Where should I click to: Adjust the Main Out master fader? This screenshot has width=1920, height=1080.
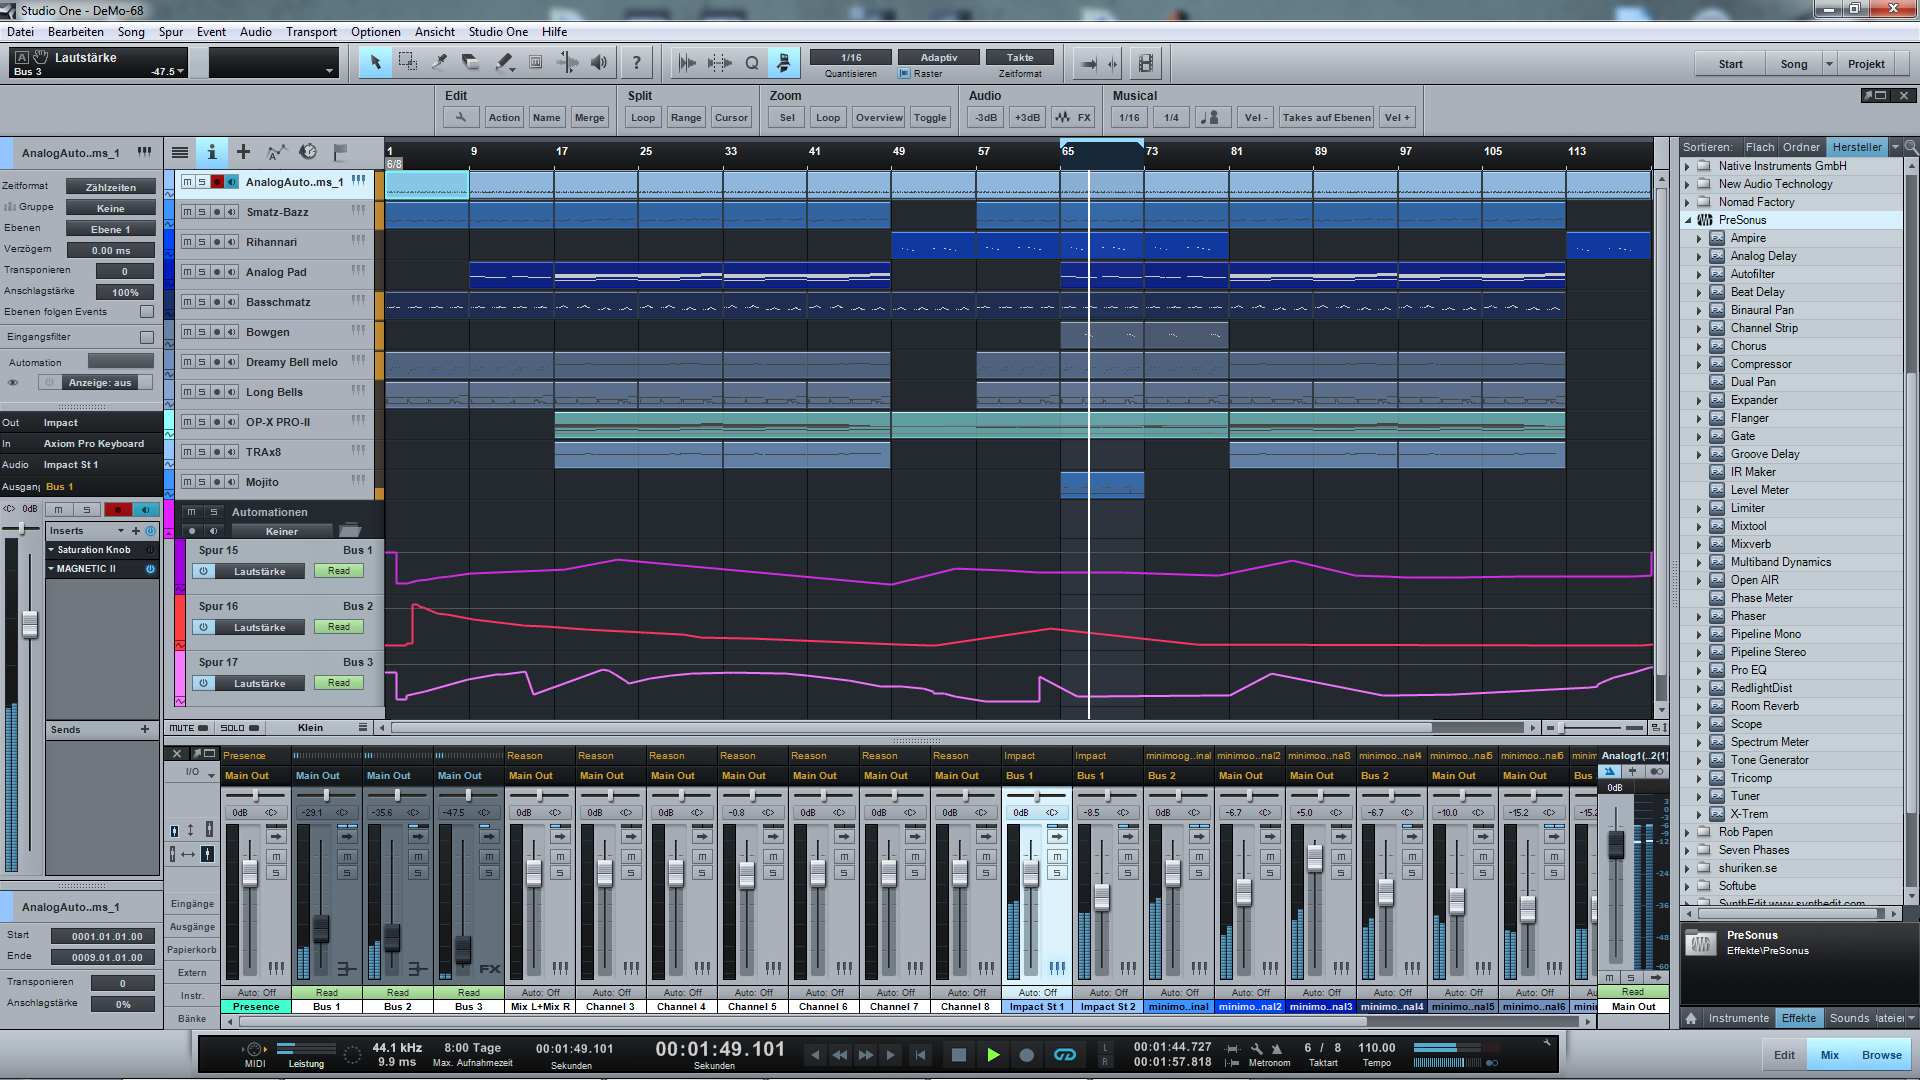pos(1616,845)
